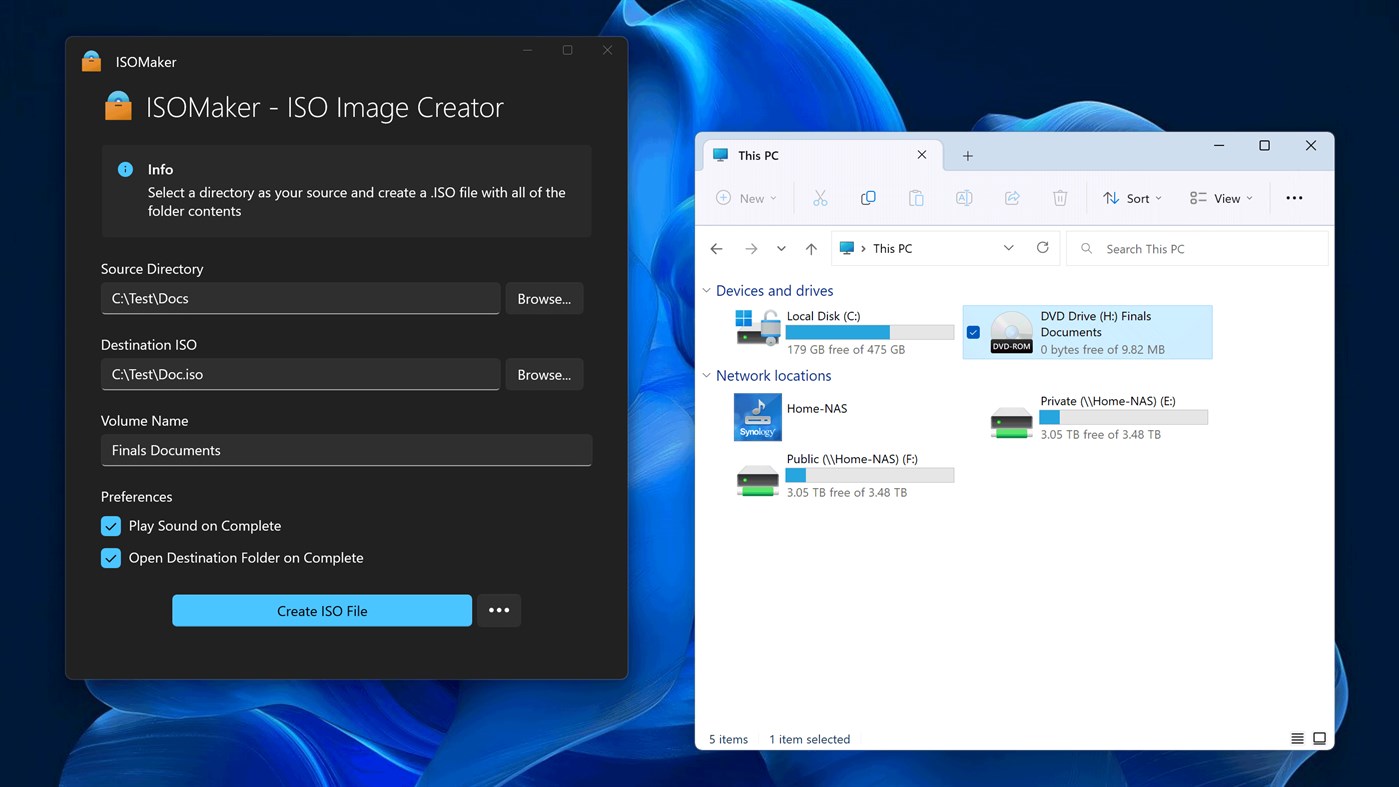This screenshot has height=787, width=1399.
Task: Open the View dropdown menu
Action: pos(1221,197)
